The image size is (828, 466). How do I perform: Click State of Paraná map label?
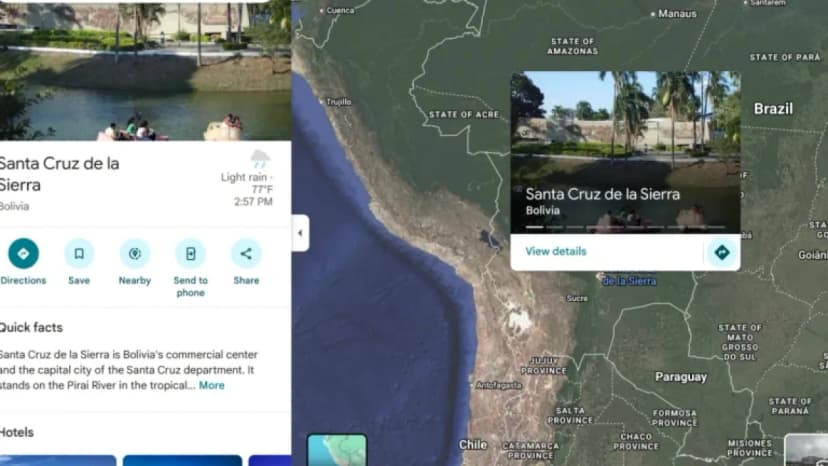tap(790, 406)
